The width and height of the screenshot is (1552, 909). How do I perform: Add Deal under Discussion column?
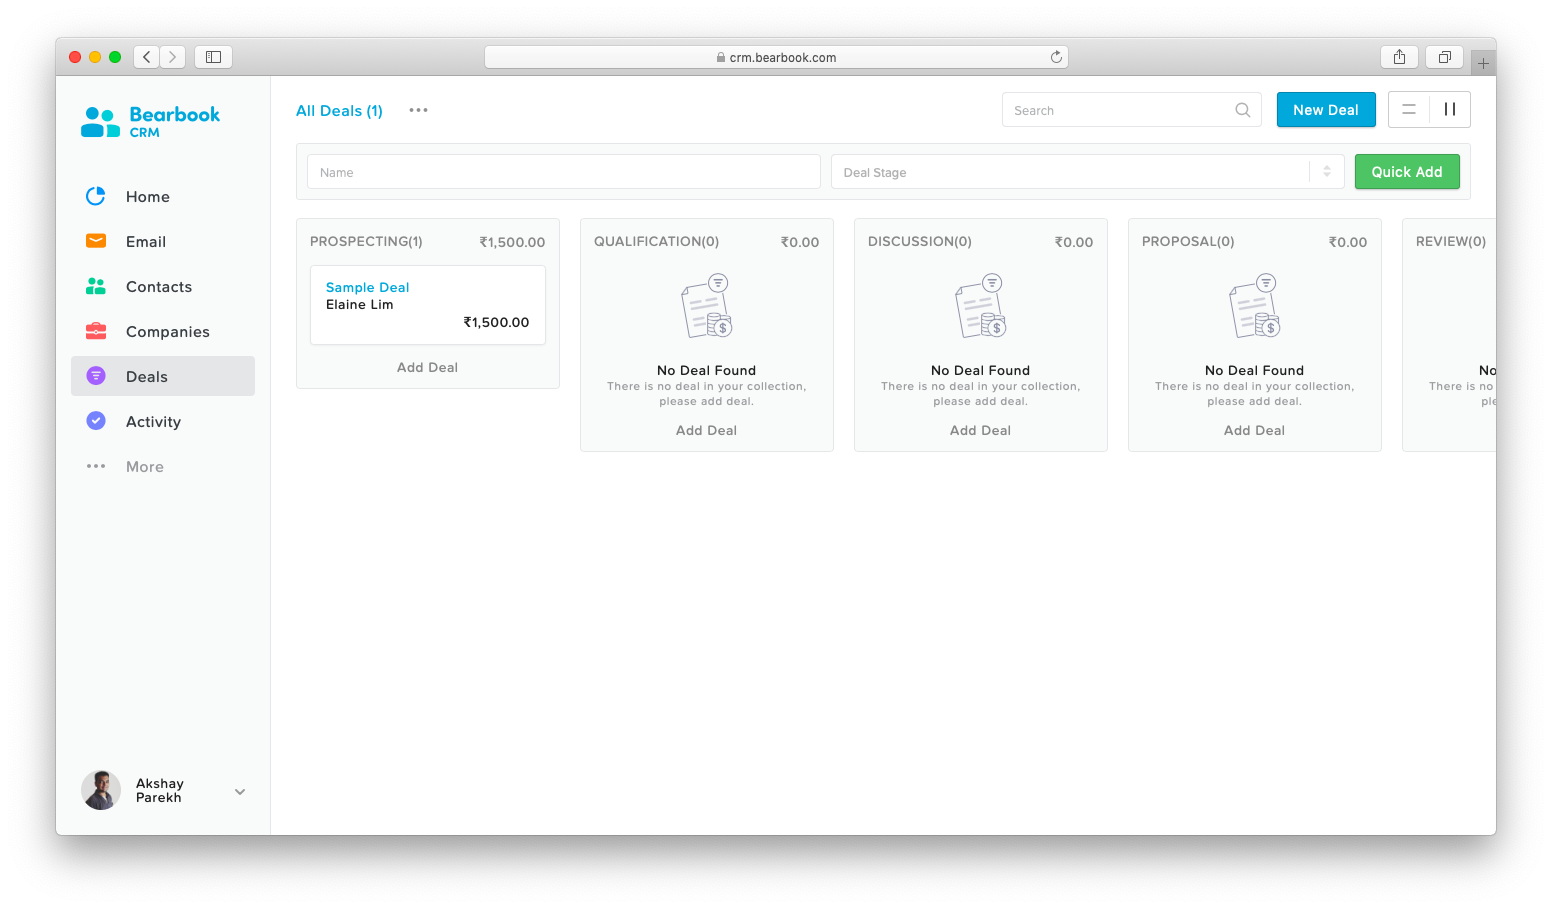pyautogui.click(x=980, y=430)
